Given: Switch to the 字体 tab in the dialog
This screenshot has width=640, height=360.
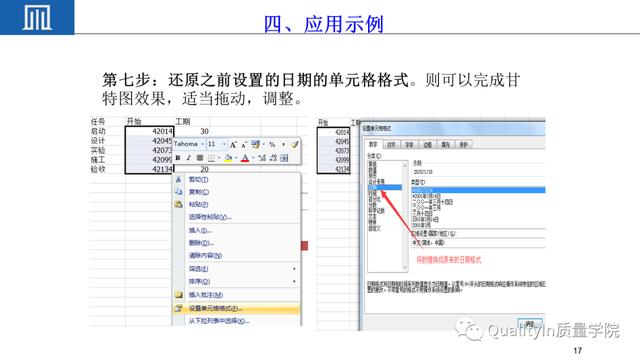Looking at the screenshot, I should point(409,144).
